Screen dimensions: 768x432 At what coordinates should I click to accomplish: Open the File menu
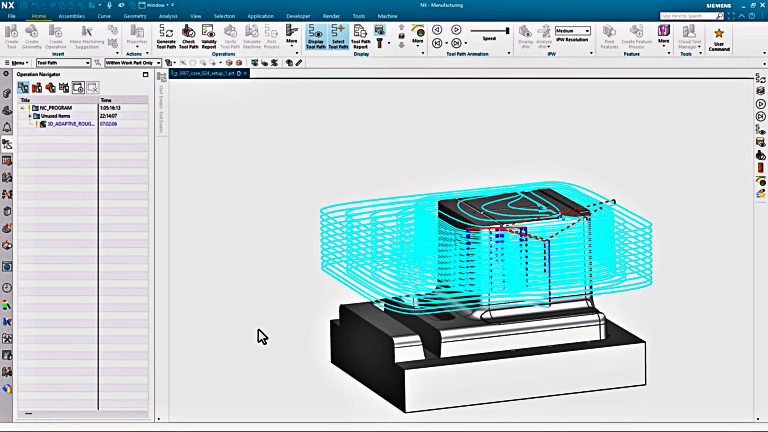coord(11,16)
